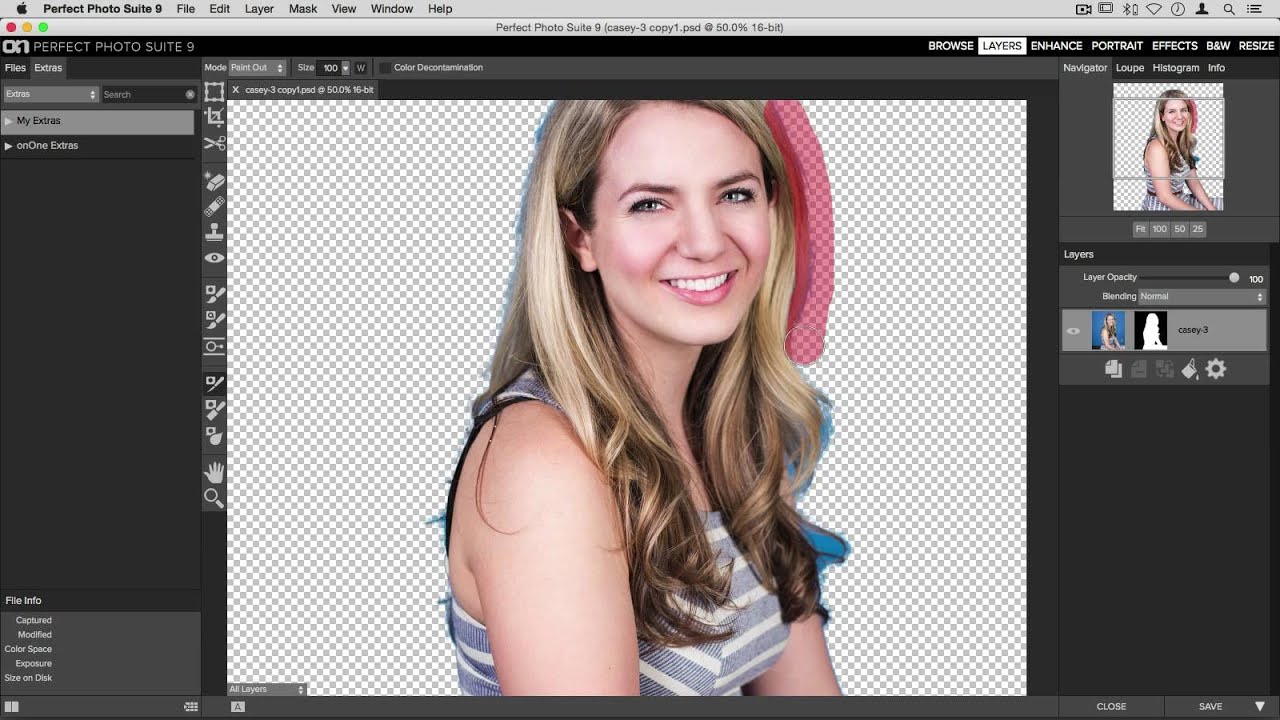Select the Perfect Eraser tool

pos(214,181)
